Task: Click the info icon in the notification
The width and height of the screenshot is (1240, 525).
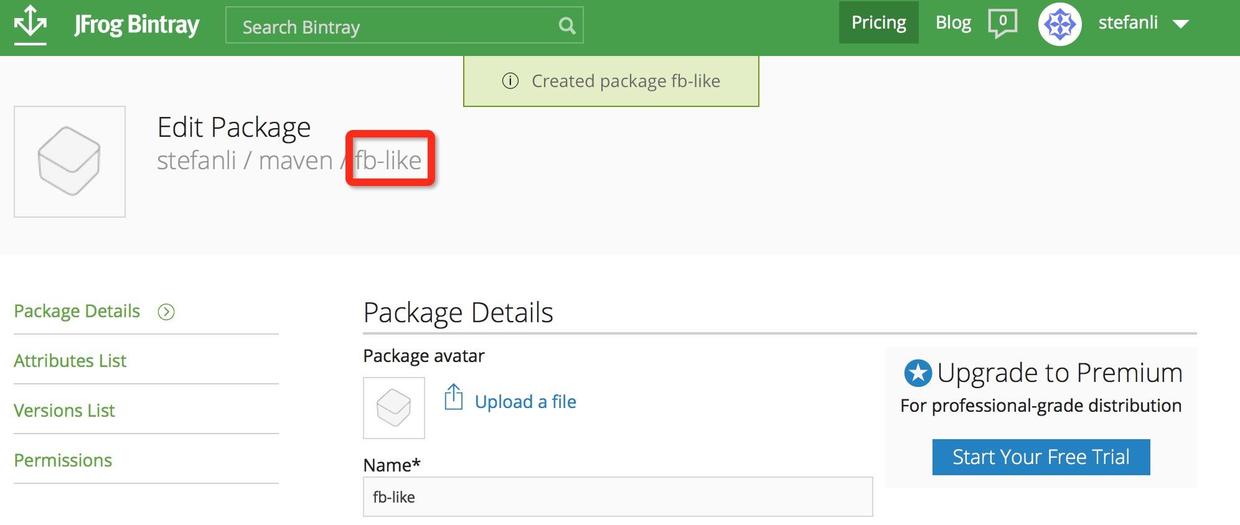Action: (510, 81)
